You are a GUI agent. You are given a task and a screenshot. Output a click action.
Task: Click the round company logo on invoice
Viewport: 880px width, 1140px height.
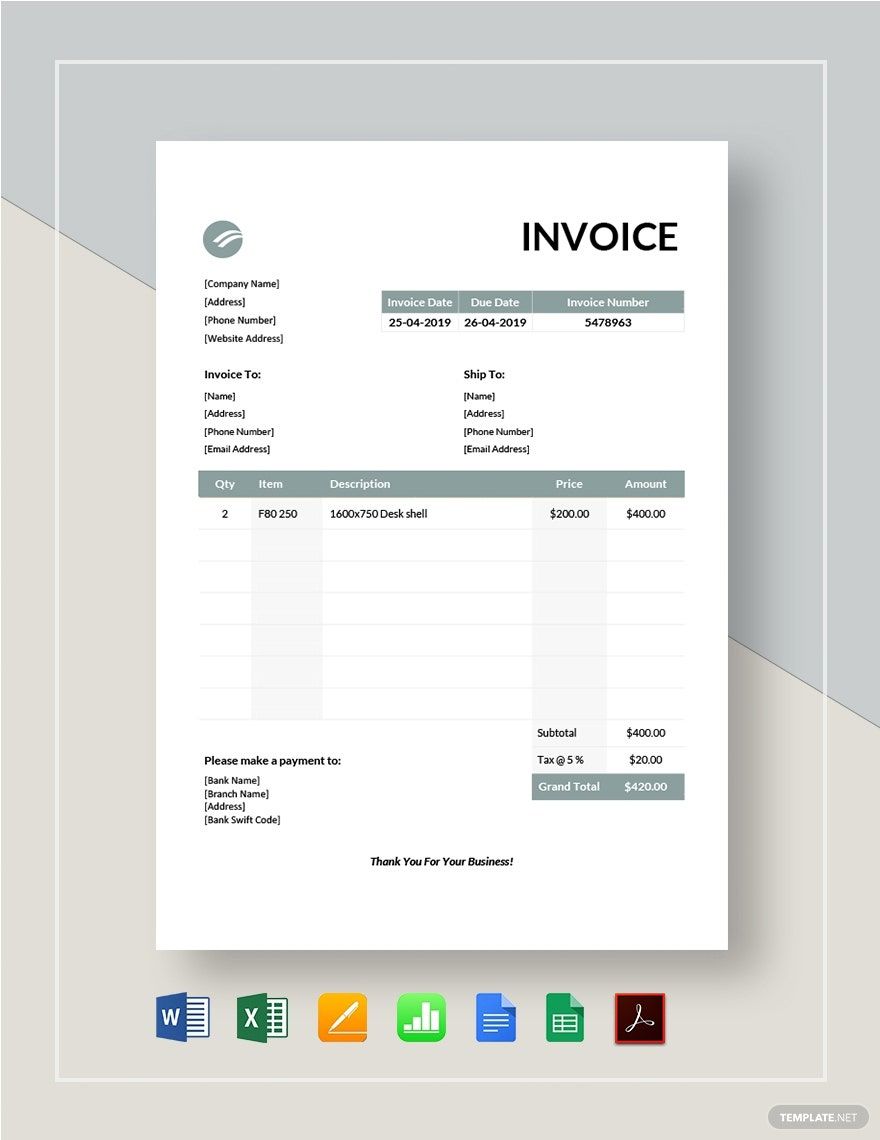(x=223, y=239)
